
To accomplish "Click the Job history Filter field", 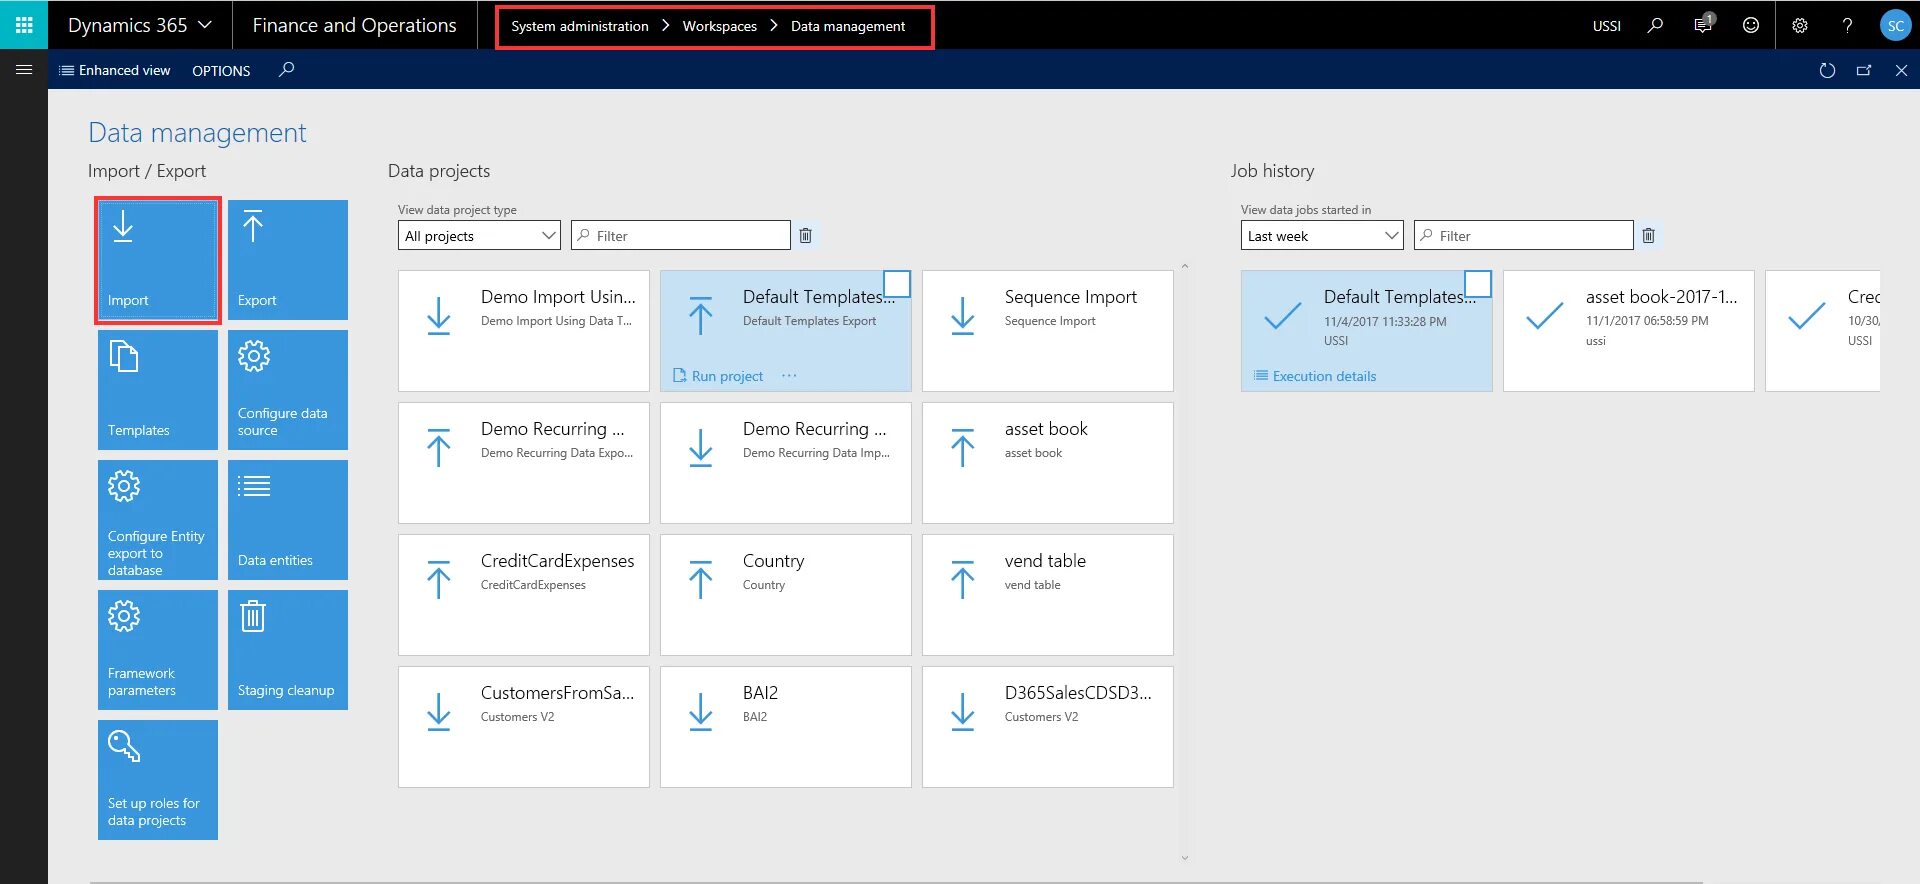I will click(1524, 235).
